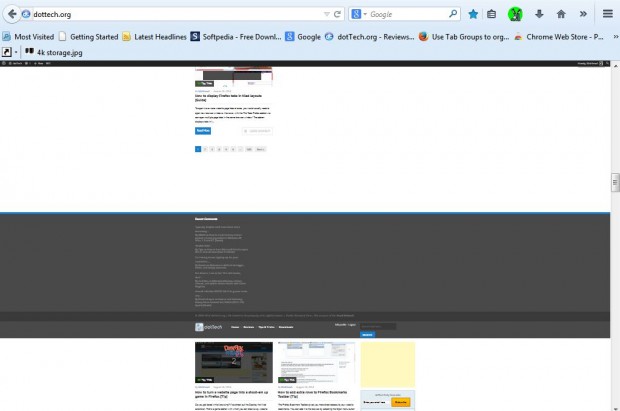Open dropdown next to shortcut arrow icon
Viewport: 620px width, 411px height.
point(16,52)
